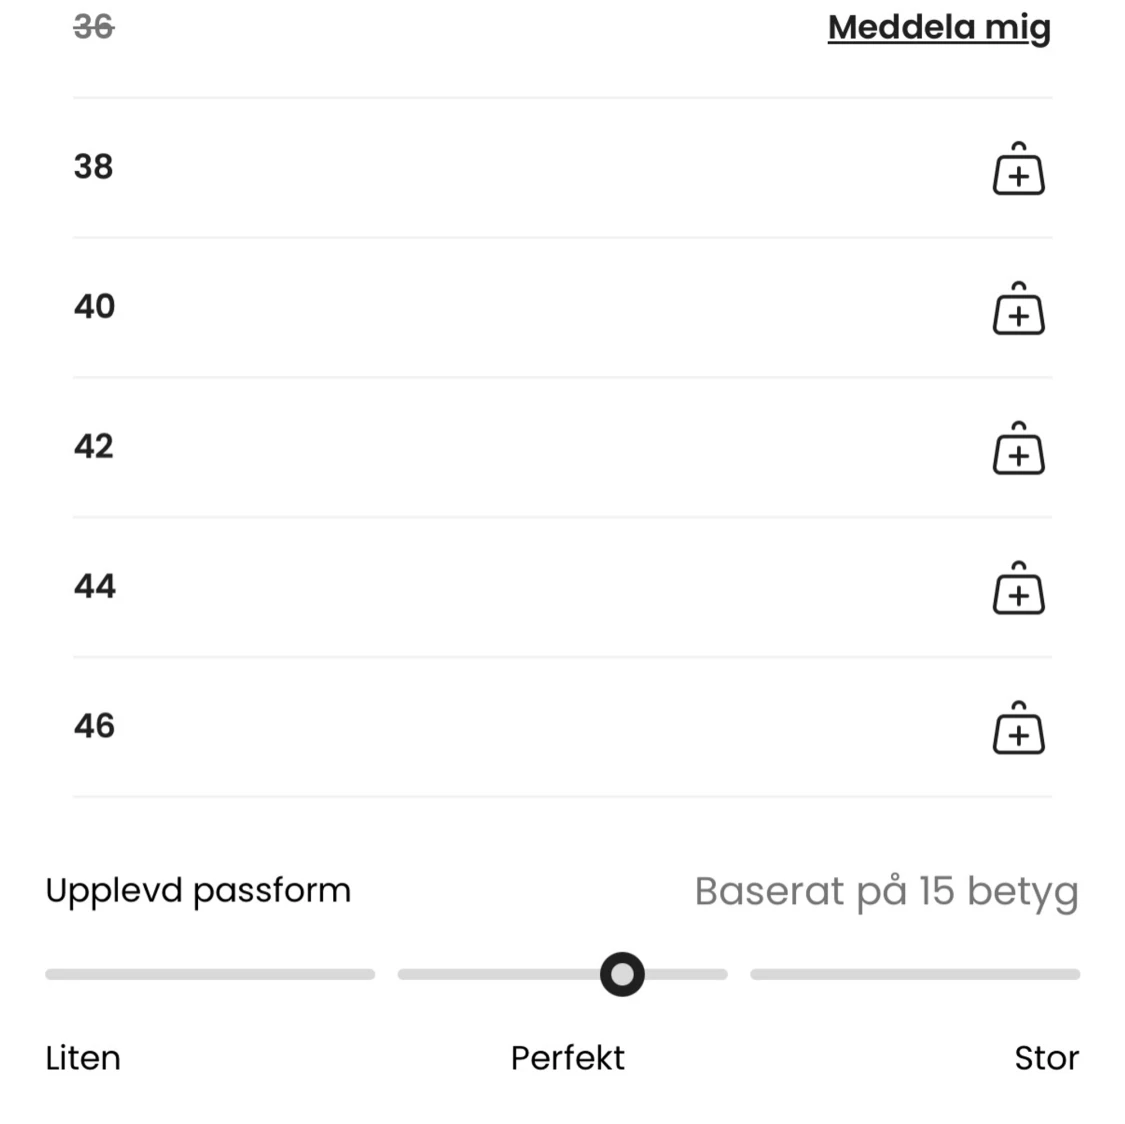Click the Perfekt fit slider handle
The width and height of the screenshot is (1125, 1124).
[622, 974]
